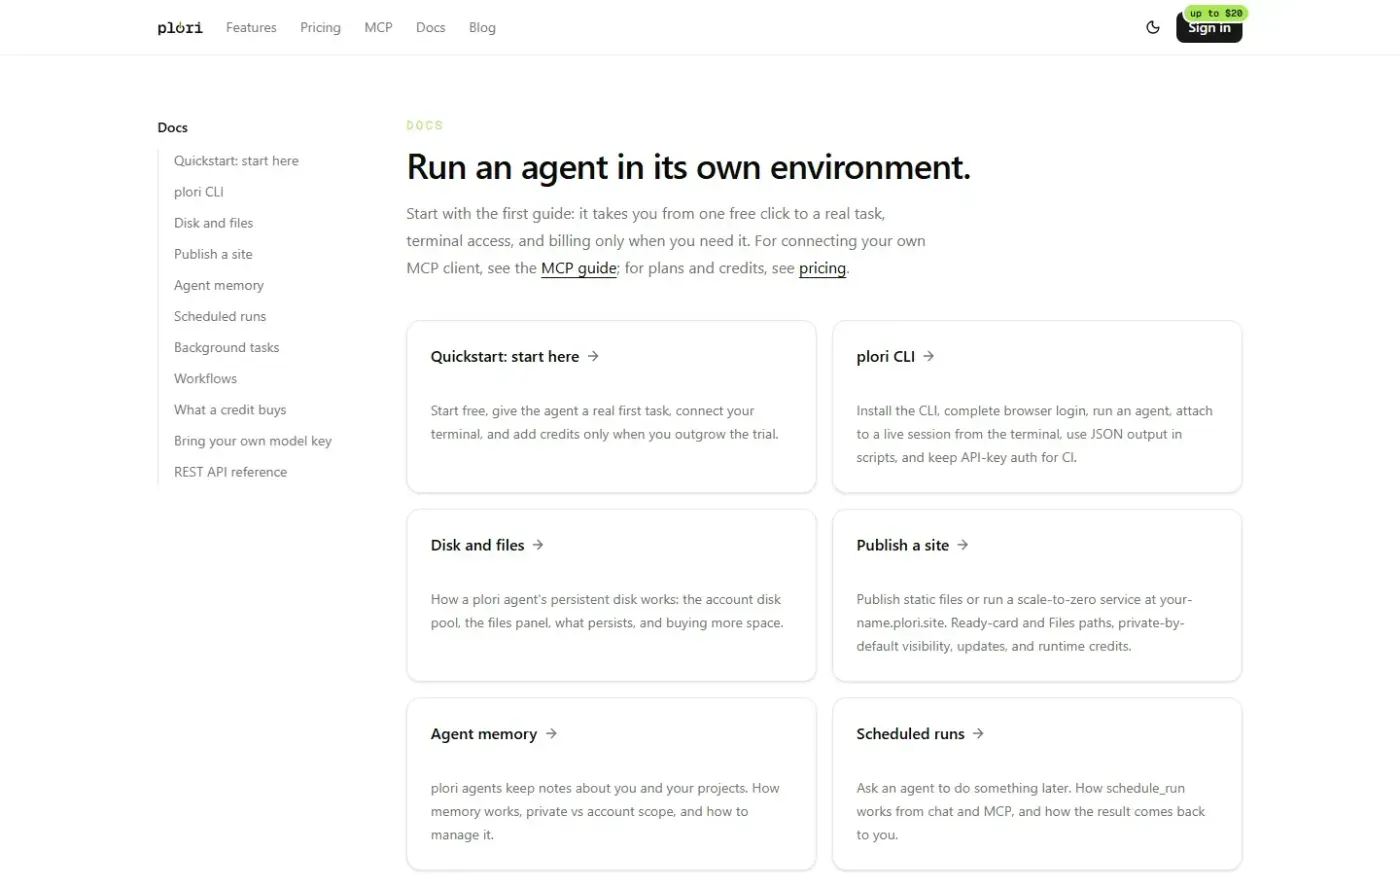1400x875 pixels.
Task: Open the 'Scheduled runs' card title
Action: pos(910,734)
